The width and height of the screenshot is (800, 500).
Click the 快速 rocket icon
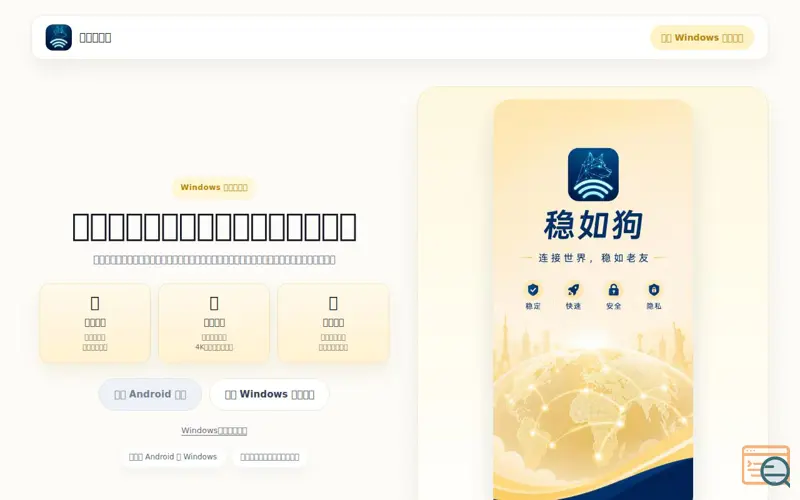pos(573,290)
